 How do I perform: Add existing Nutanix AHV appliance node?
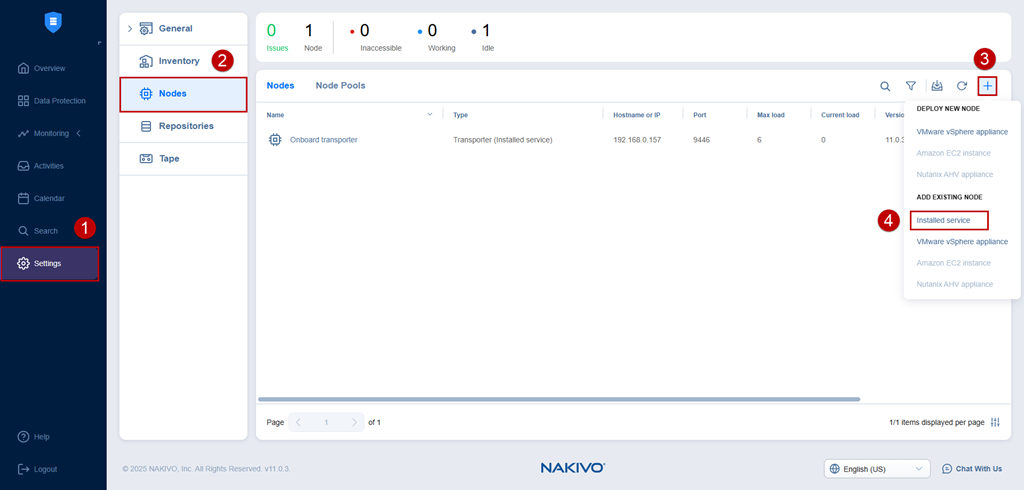[x=955, y=284]
